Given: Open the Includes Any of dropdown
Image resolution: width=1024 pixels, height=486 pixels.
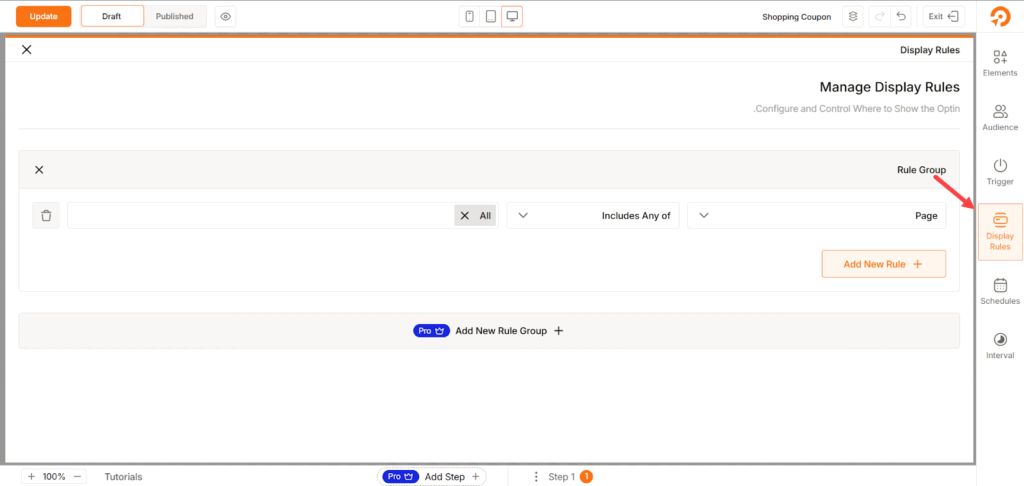Looking at the screenshot, I should [x=593, y=216].
